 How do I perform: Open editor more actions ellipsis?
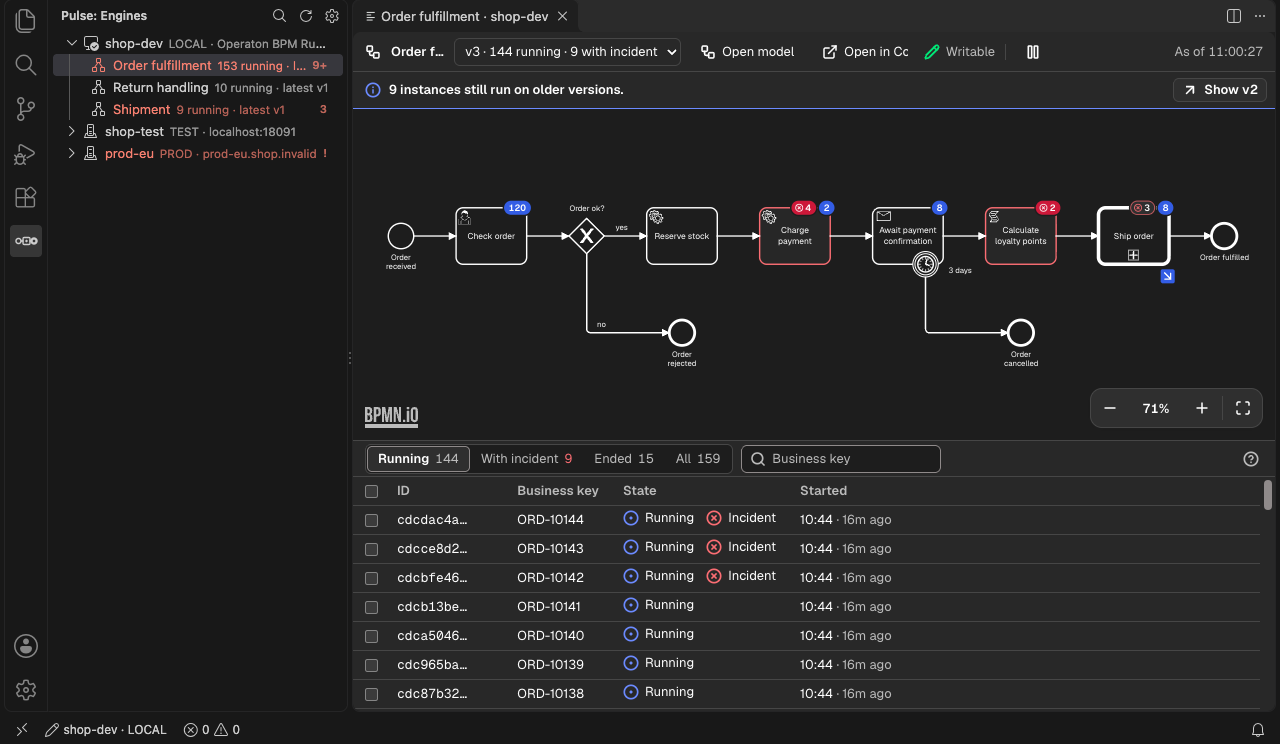pyautogui.click(x=1260, y=16)
